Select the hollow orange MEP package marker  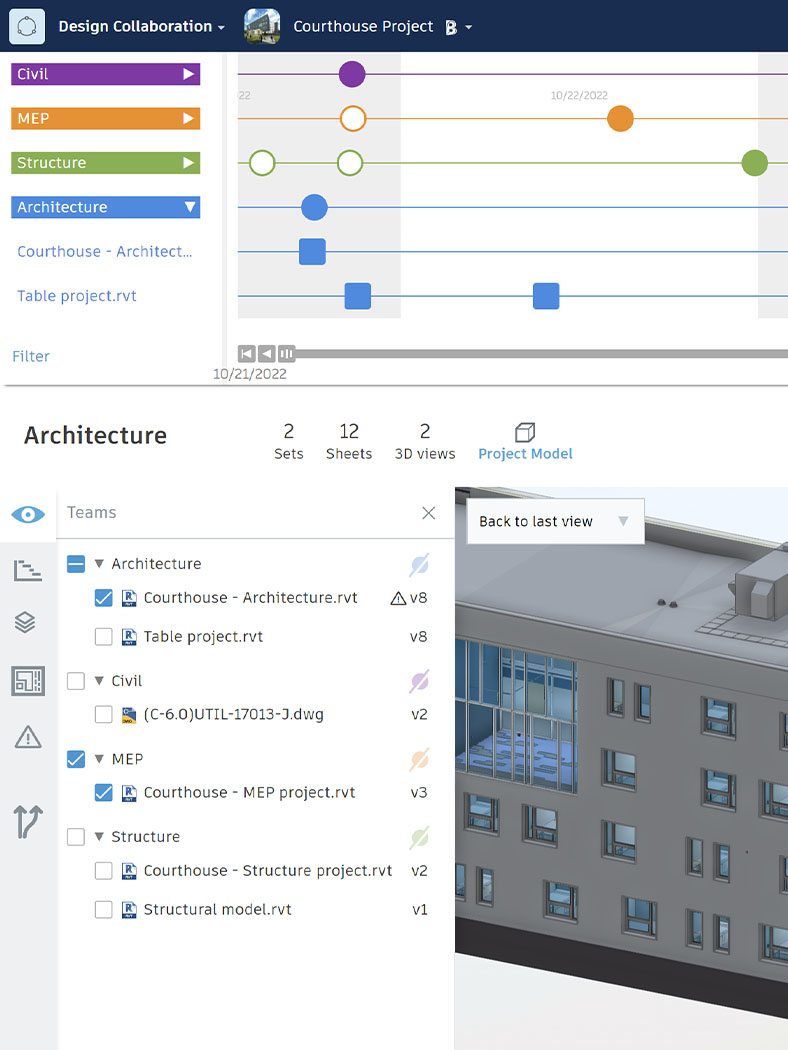click(353, 119)
